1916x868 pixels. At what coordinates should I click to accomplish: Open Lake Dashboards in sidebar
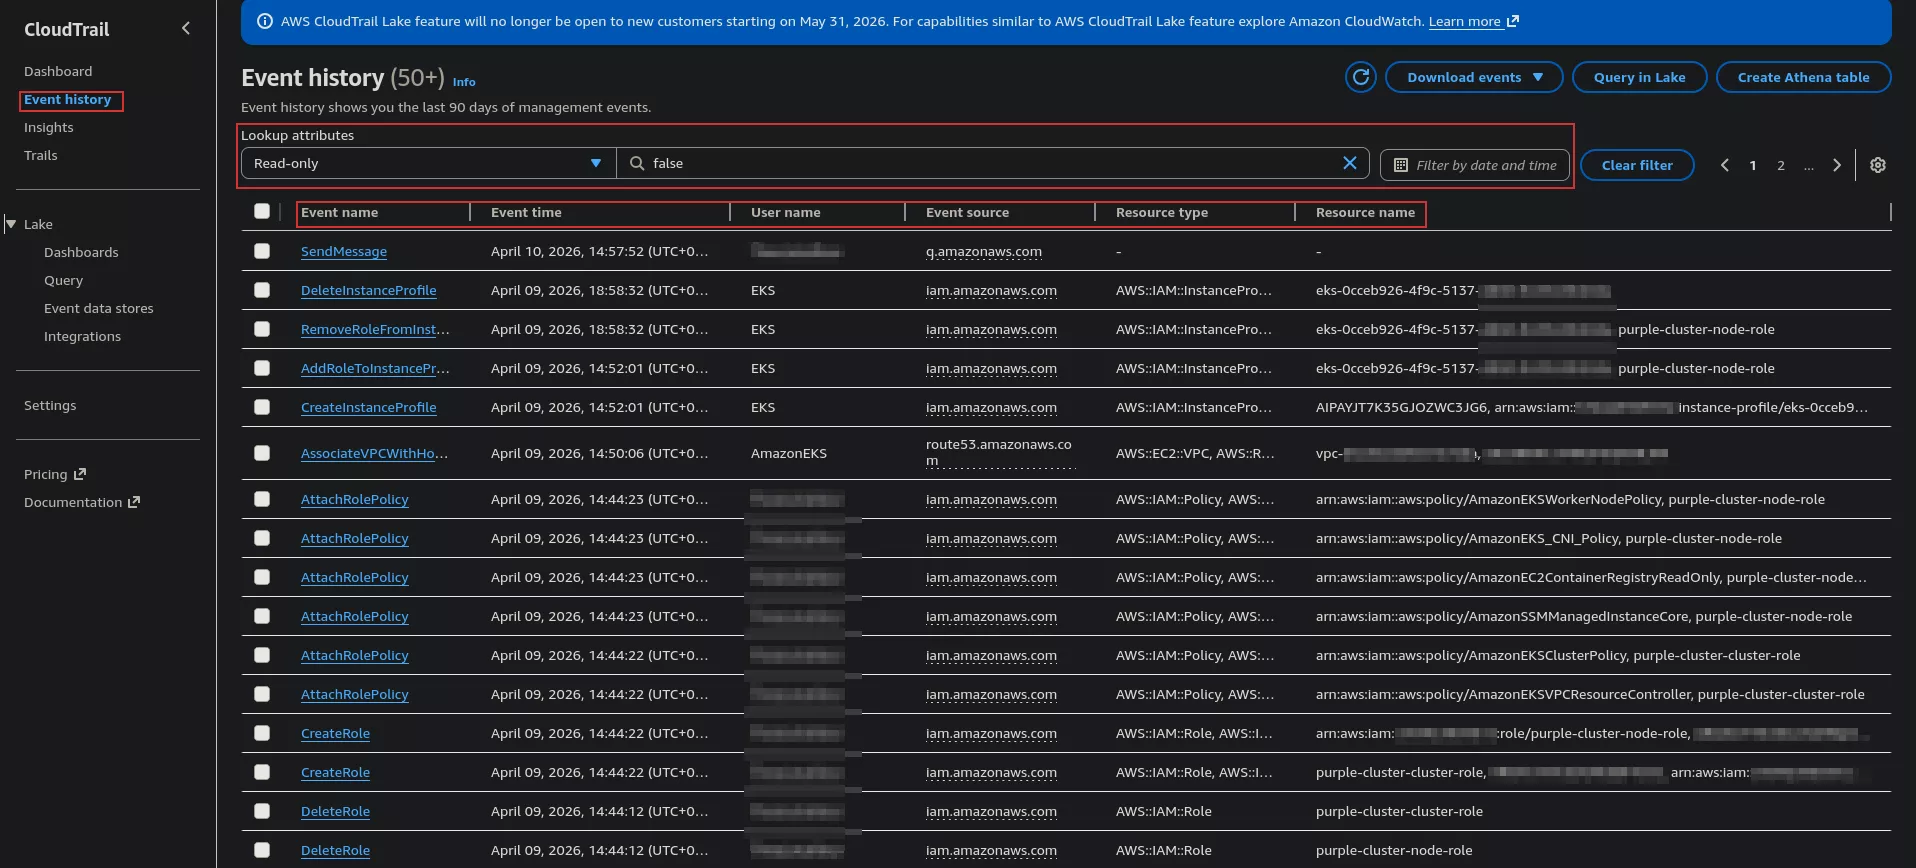tap(81, 252)
